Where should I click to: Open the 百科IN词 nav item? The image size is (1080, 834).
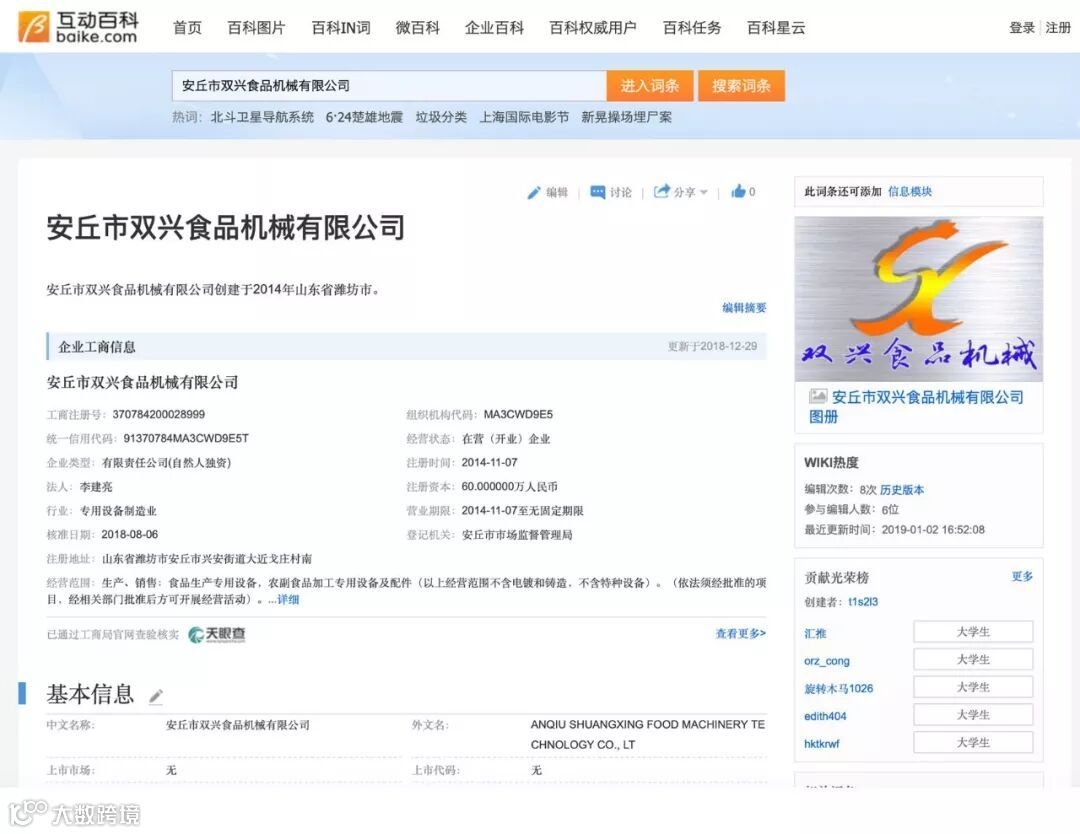(x=340, y=28)
